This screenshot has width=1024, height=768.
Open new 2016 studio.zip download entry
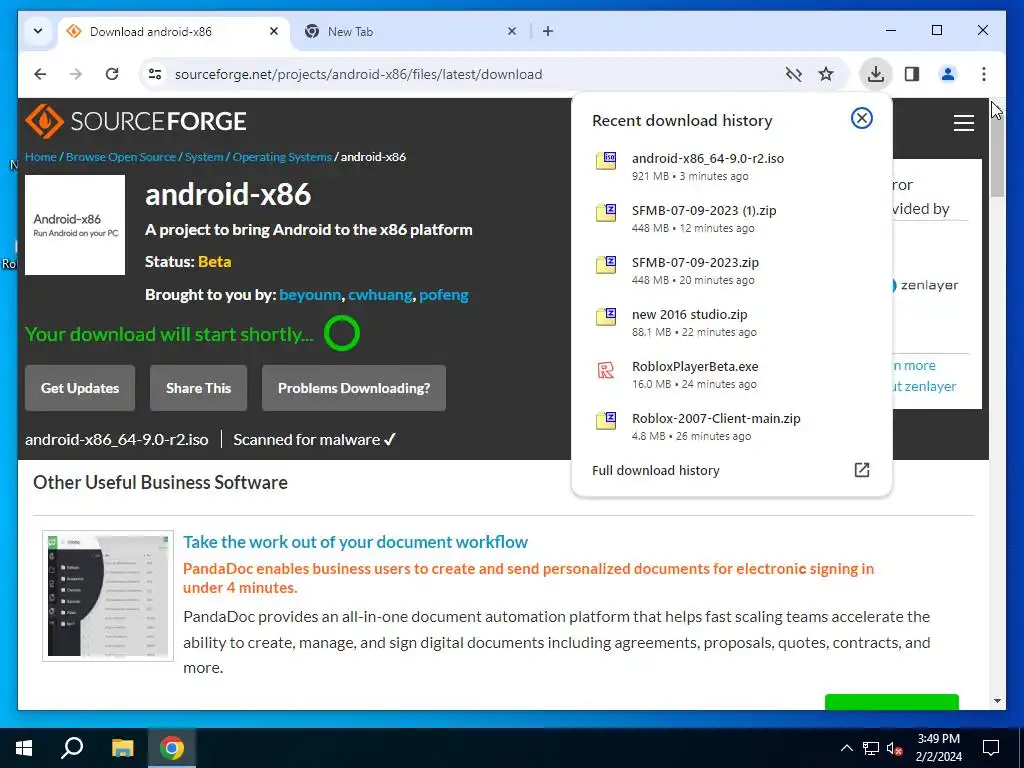(x=731, y=323)
